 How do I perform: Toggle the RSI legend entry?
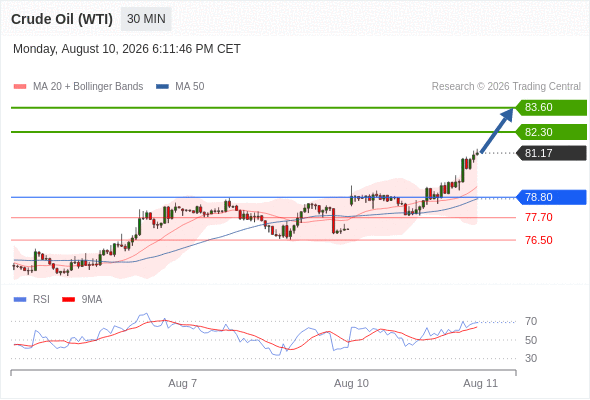coord(41,300)
